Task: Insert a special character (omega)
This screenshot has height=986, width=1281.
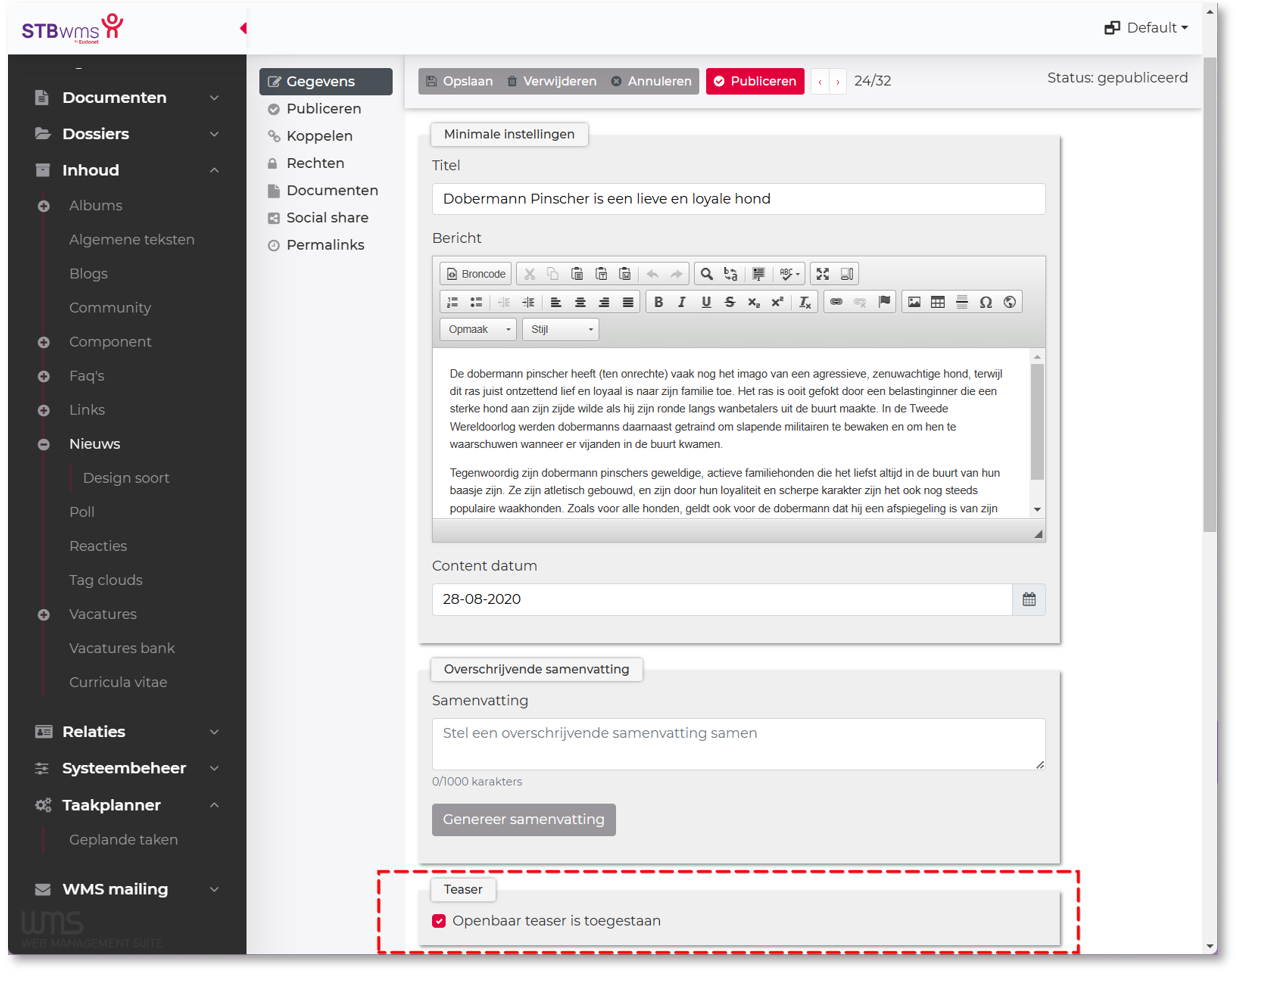Action: coord(986,302)
